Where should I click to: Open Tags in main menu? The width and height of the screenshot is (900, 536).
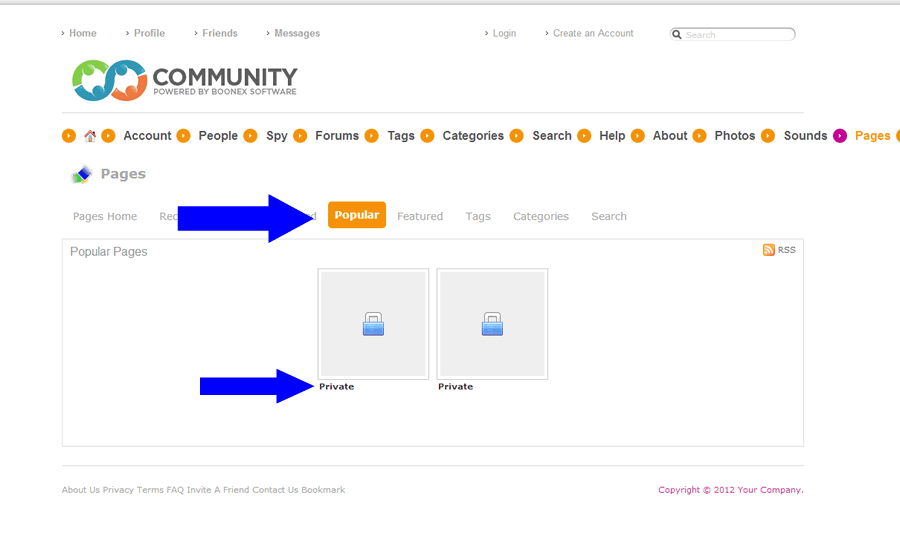pyautogui.click(x=401, y=136)
